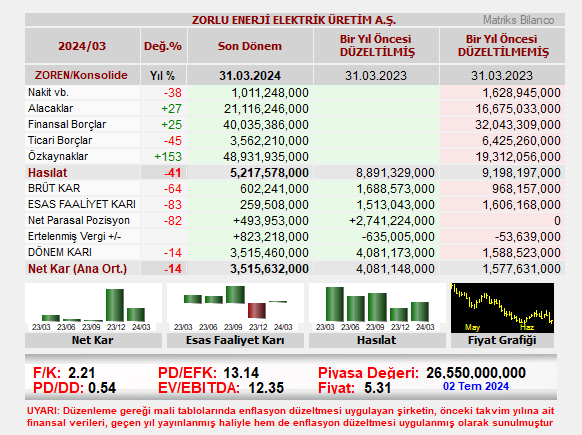Select the value 21,116,246,000
This screenshot has width=582, height=435.
pos(267,109)
